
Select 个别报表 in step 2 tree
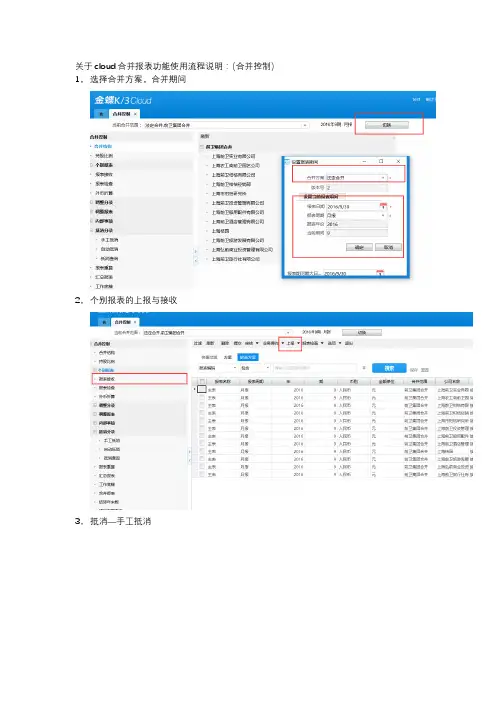point(107,370)
